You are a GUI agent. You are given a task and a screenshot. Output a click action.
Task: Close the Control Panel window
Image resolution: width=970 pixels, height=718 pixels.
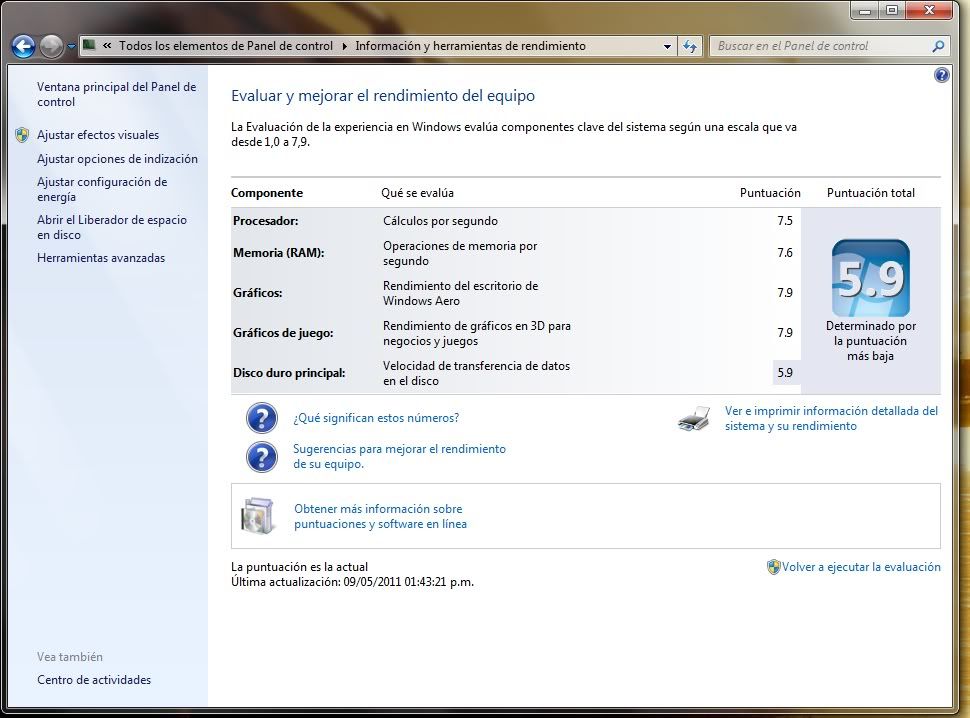[x=928, y=11]
